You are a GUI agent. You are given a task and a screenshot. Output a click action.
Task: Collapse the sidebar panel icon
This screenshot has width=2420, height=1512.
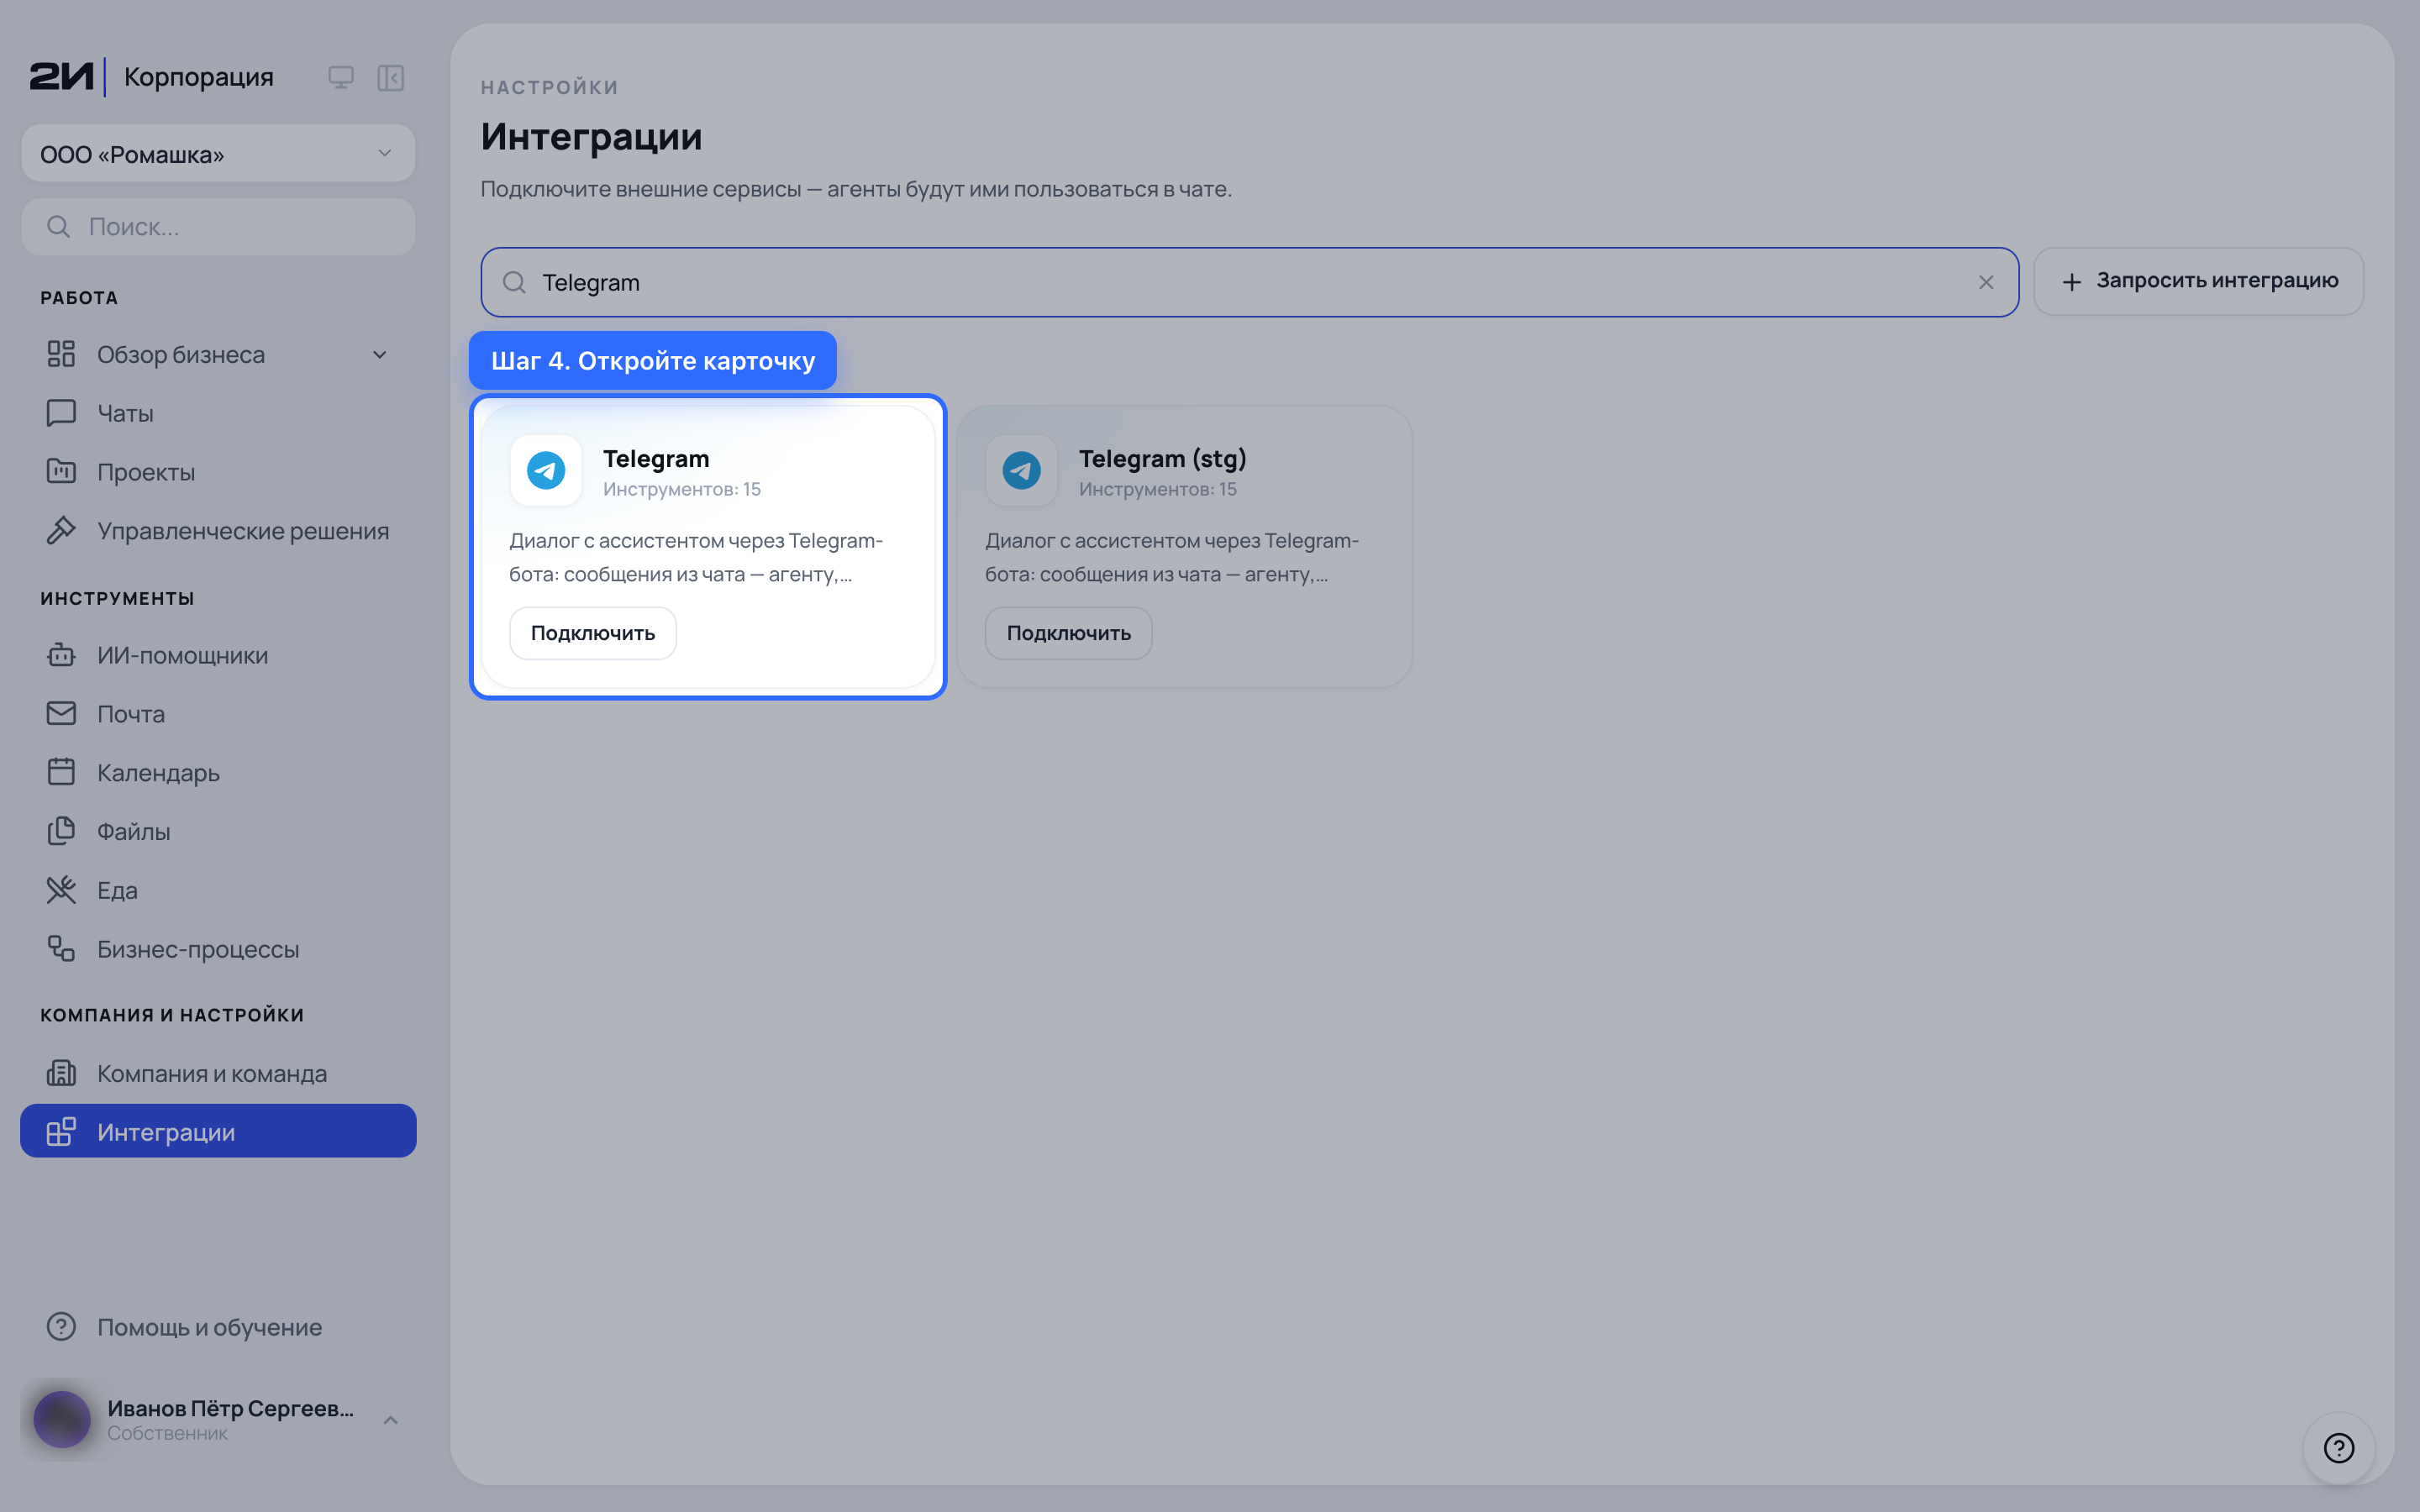390,77
